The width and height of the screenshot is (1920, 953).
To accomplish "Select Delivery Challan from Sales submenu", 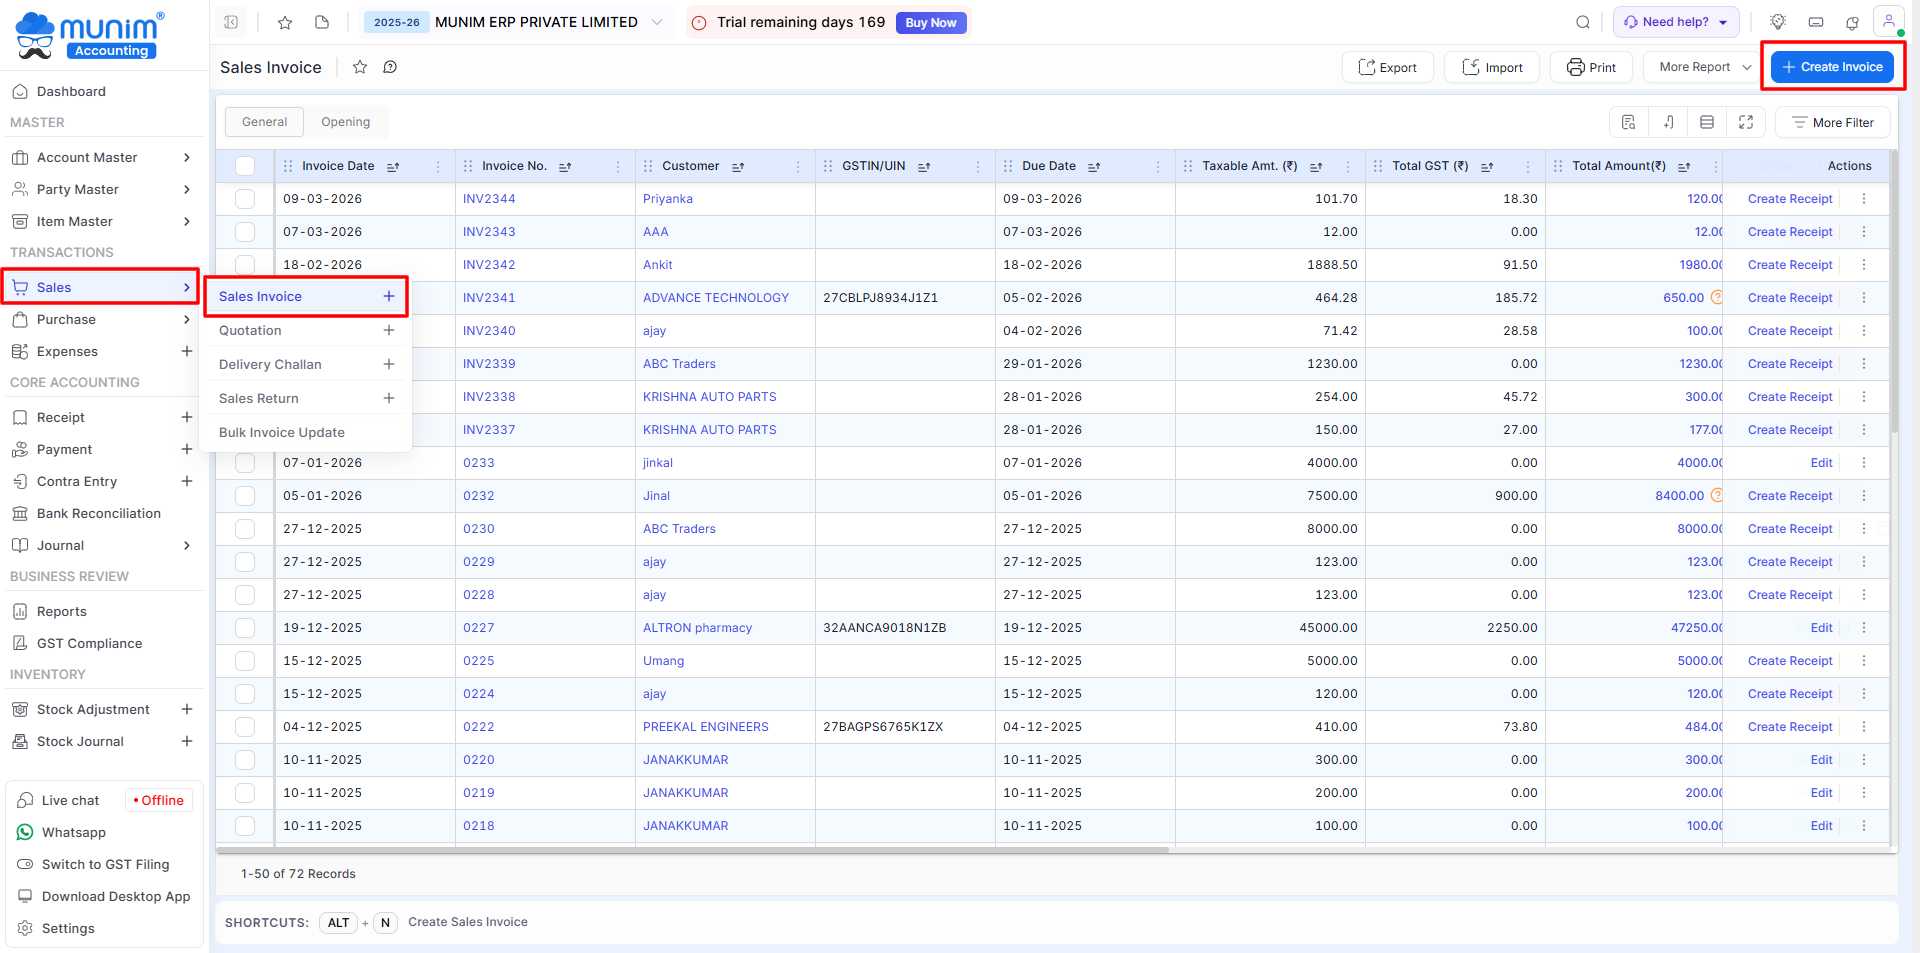I will click(x=270, y=364).
